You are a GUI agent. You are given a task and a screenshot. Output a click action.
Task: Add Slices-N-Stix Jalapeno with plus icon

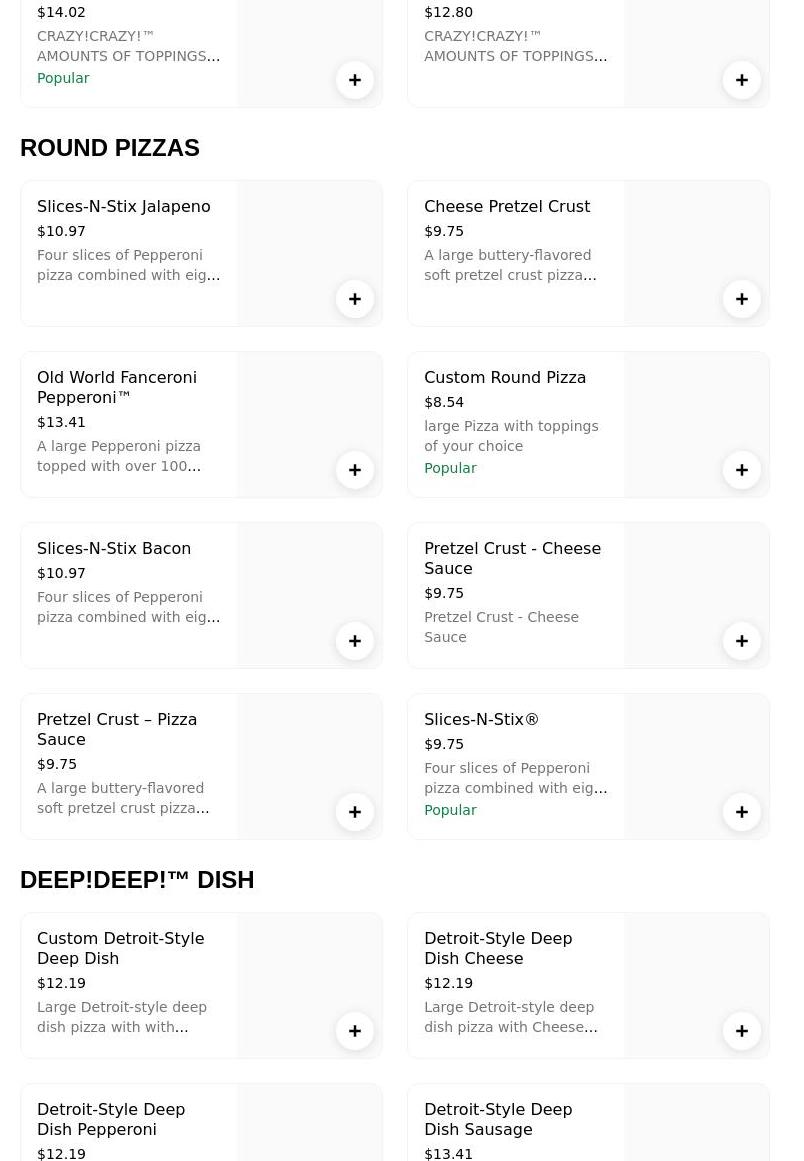355,299
